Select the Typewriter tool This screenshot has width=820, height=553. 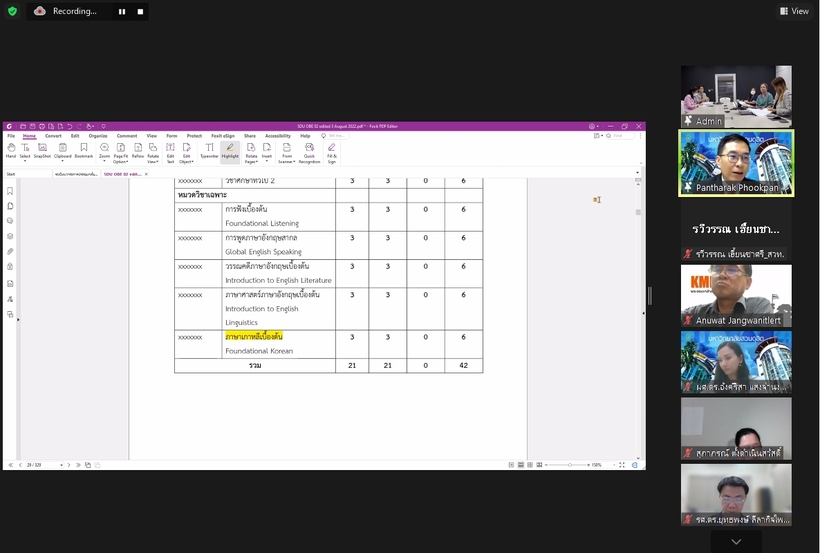point(209,151)
